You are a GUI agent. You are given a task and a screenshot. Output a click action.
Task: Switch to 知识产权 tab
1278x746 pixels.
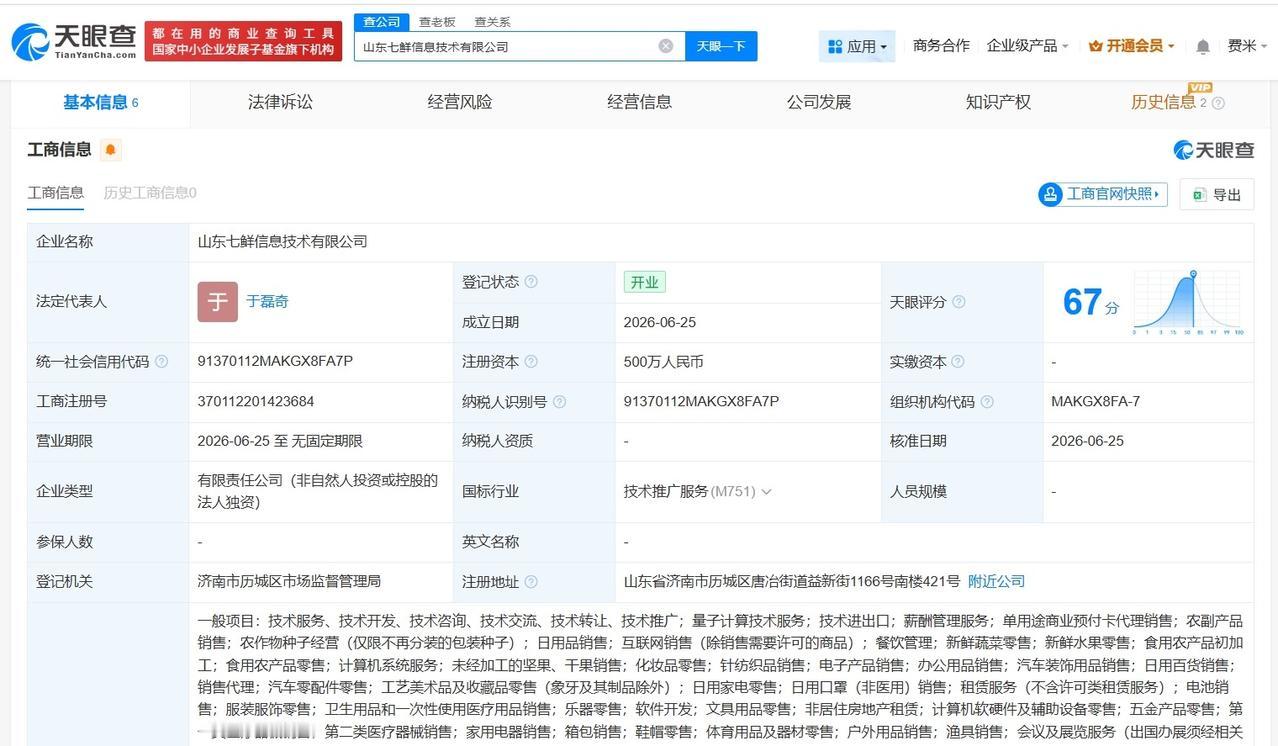[998, 102]
